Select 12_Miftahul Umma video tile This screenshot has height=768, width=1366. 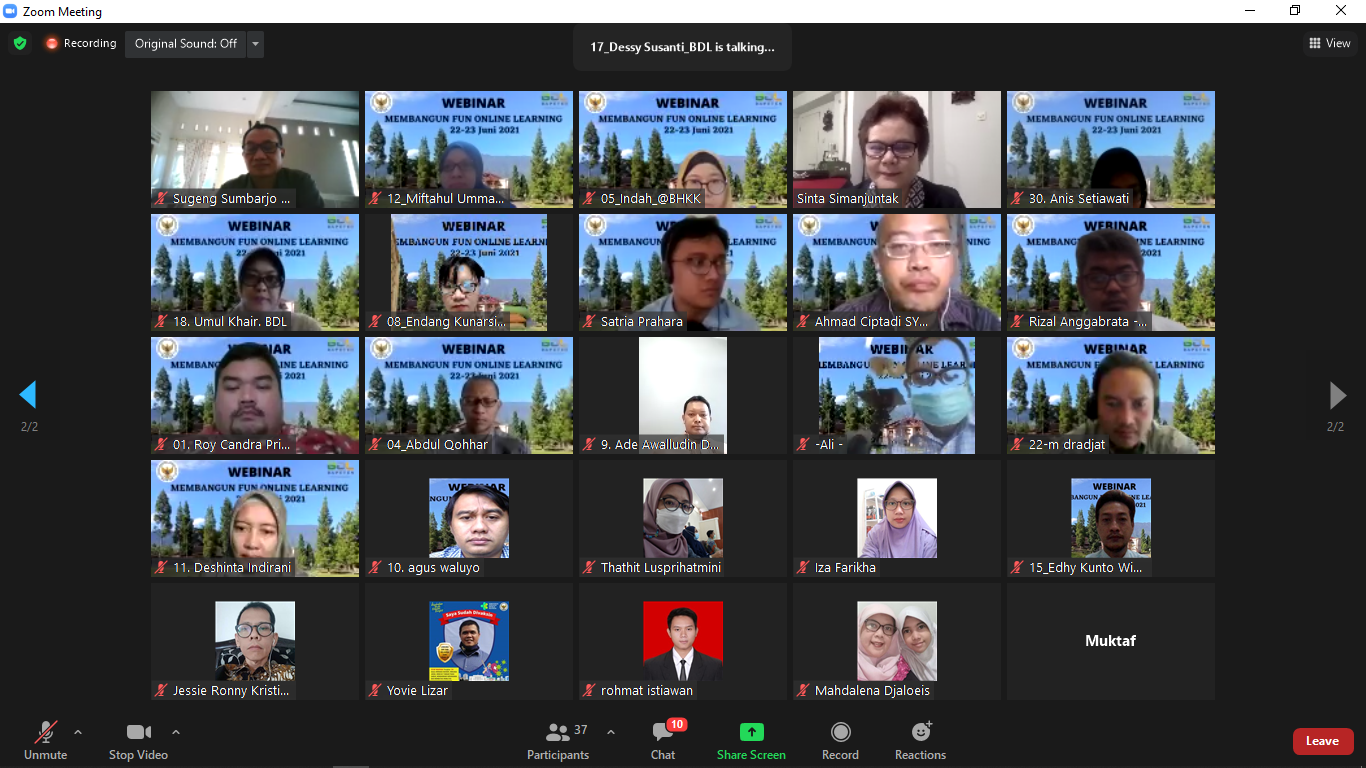[x=469, y=149]
